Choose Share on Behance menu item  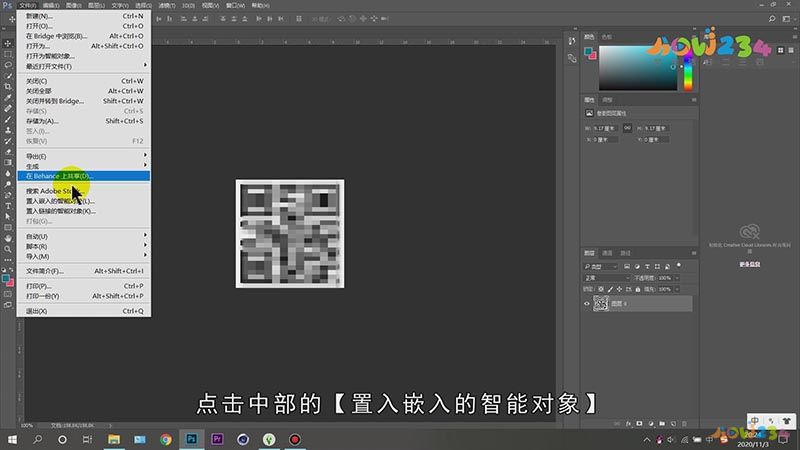click(x=84, y=176)
